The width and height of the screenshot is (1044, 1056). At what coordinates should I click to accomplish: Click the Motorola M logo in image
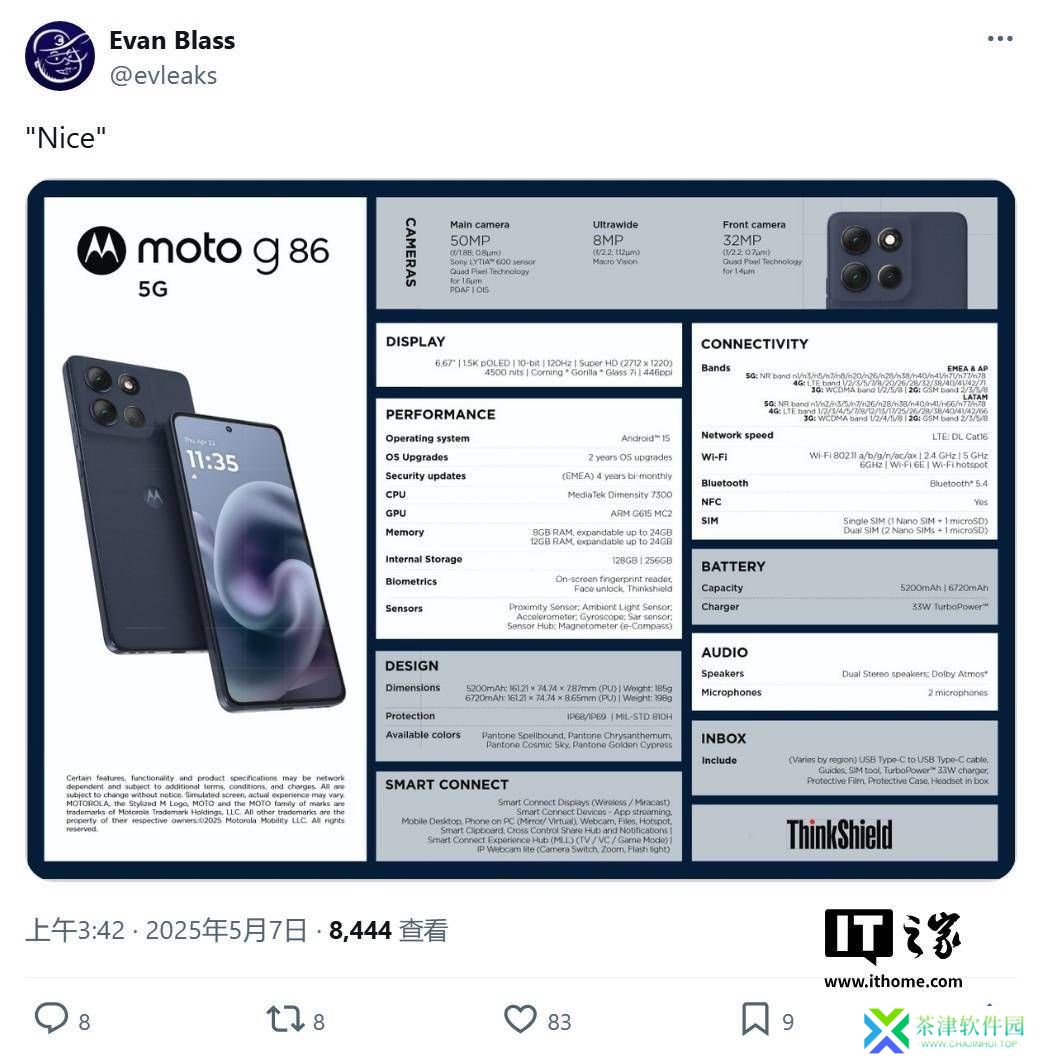pyautogui.click(x=102, y=251)
